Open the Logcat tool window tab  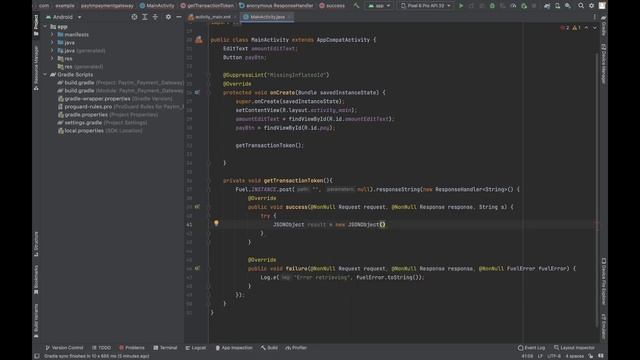tap(196, 348)
